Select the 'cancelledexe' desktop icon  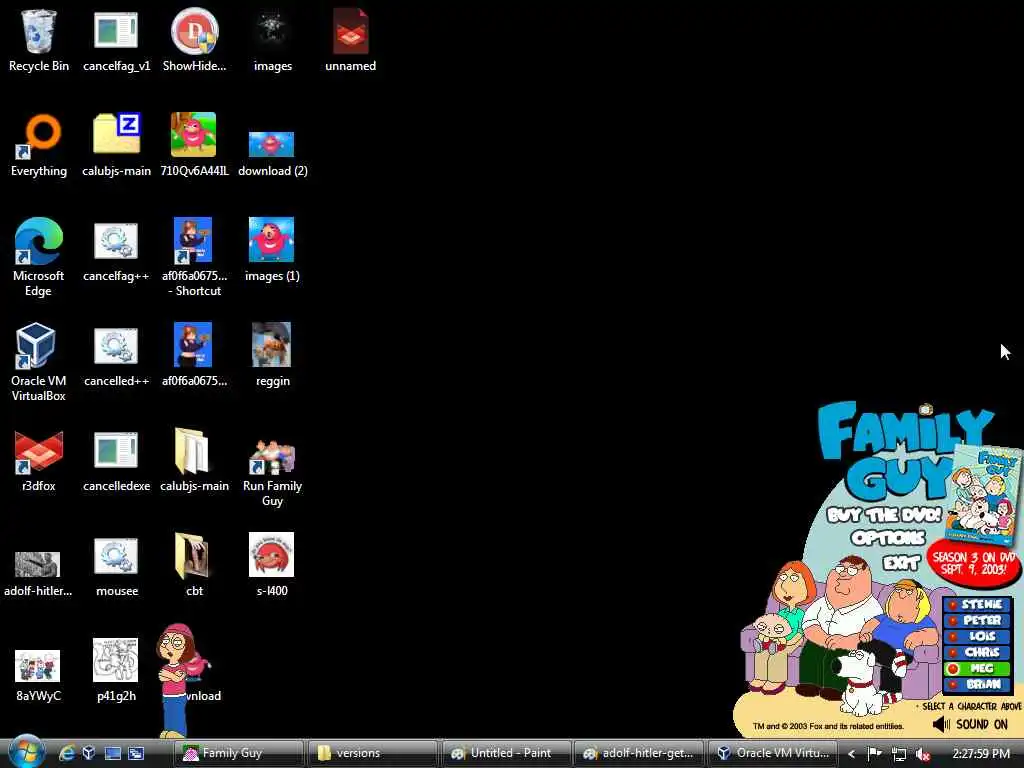116,460
